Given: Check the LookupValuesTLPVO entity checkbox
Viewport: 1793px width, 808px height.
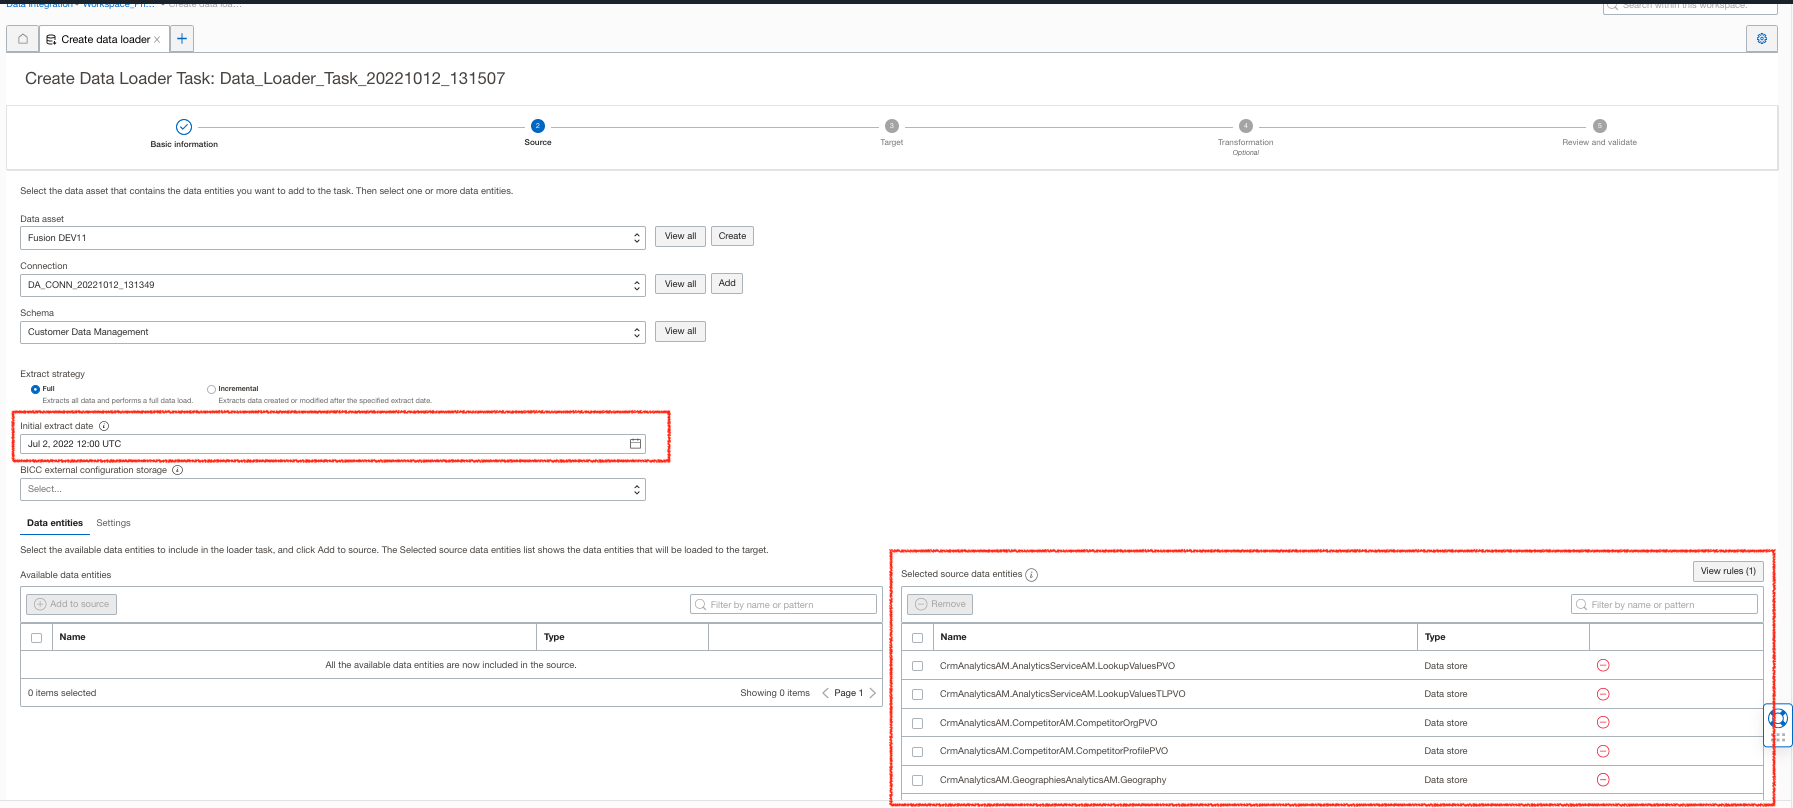Looking at the screenshot, I should (x=917, y=694).
